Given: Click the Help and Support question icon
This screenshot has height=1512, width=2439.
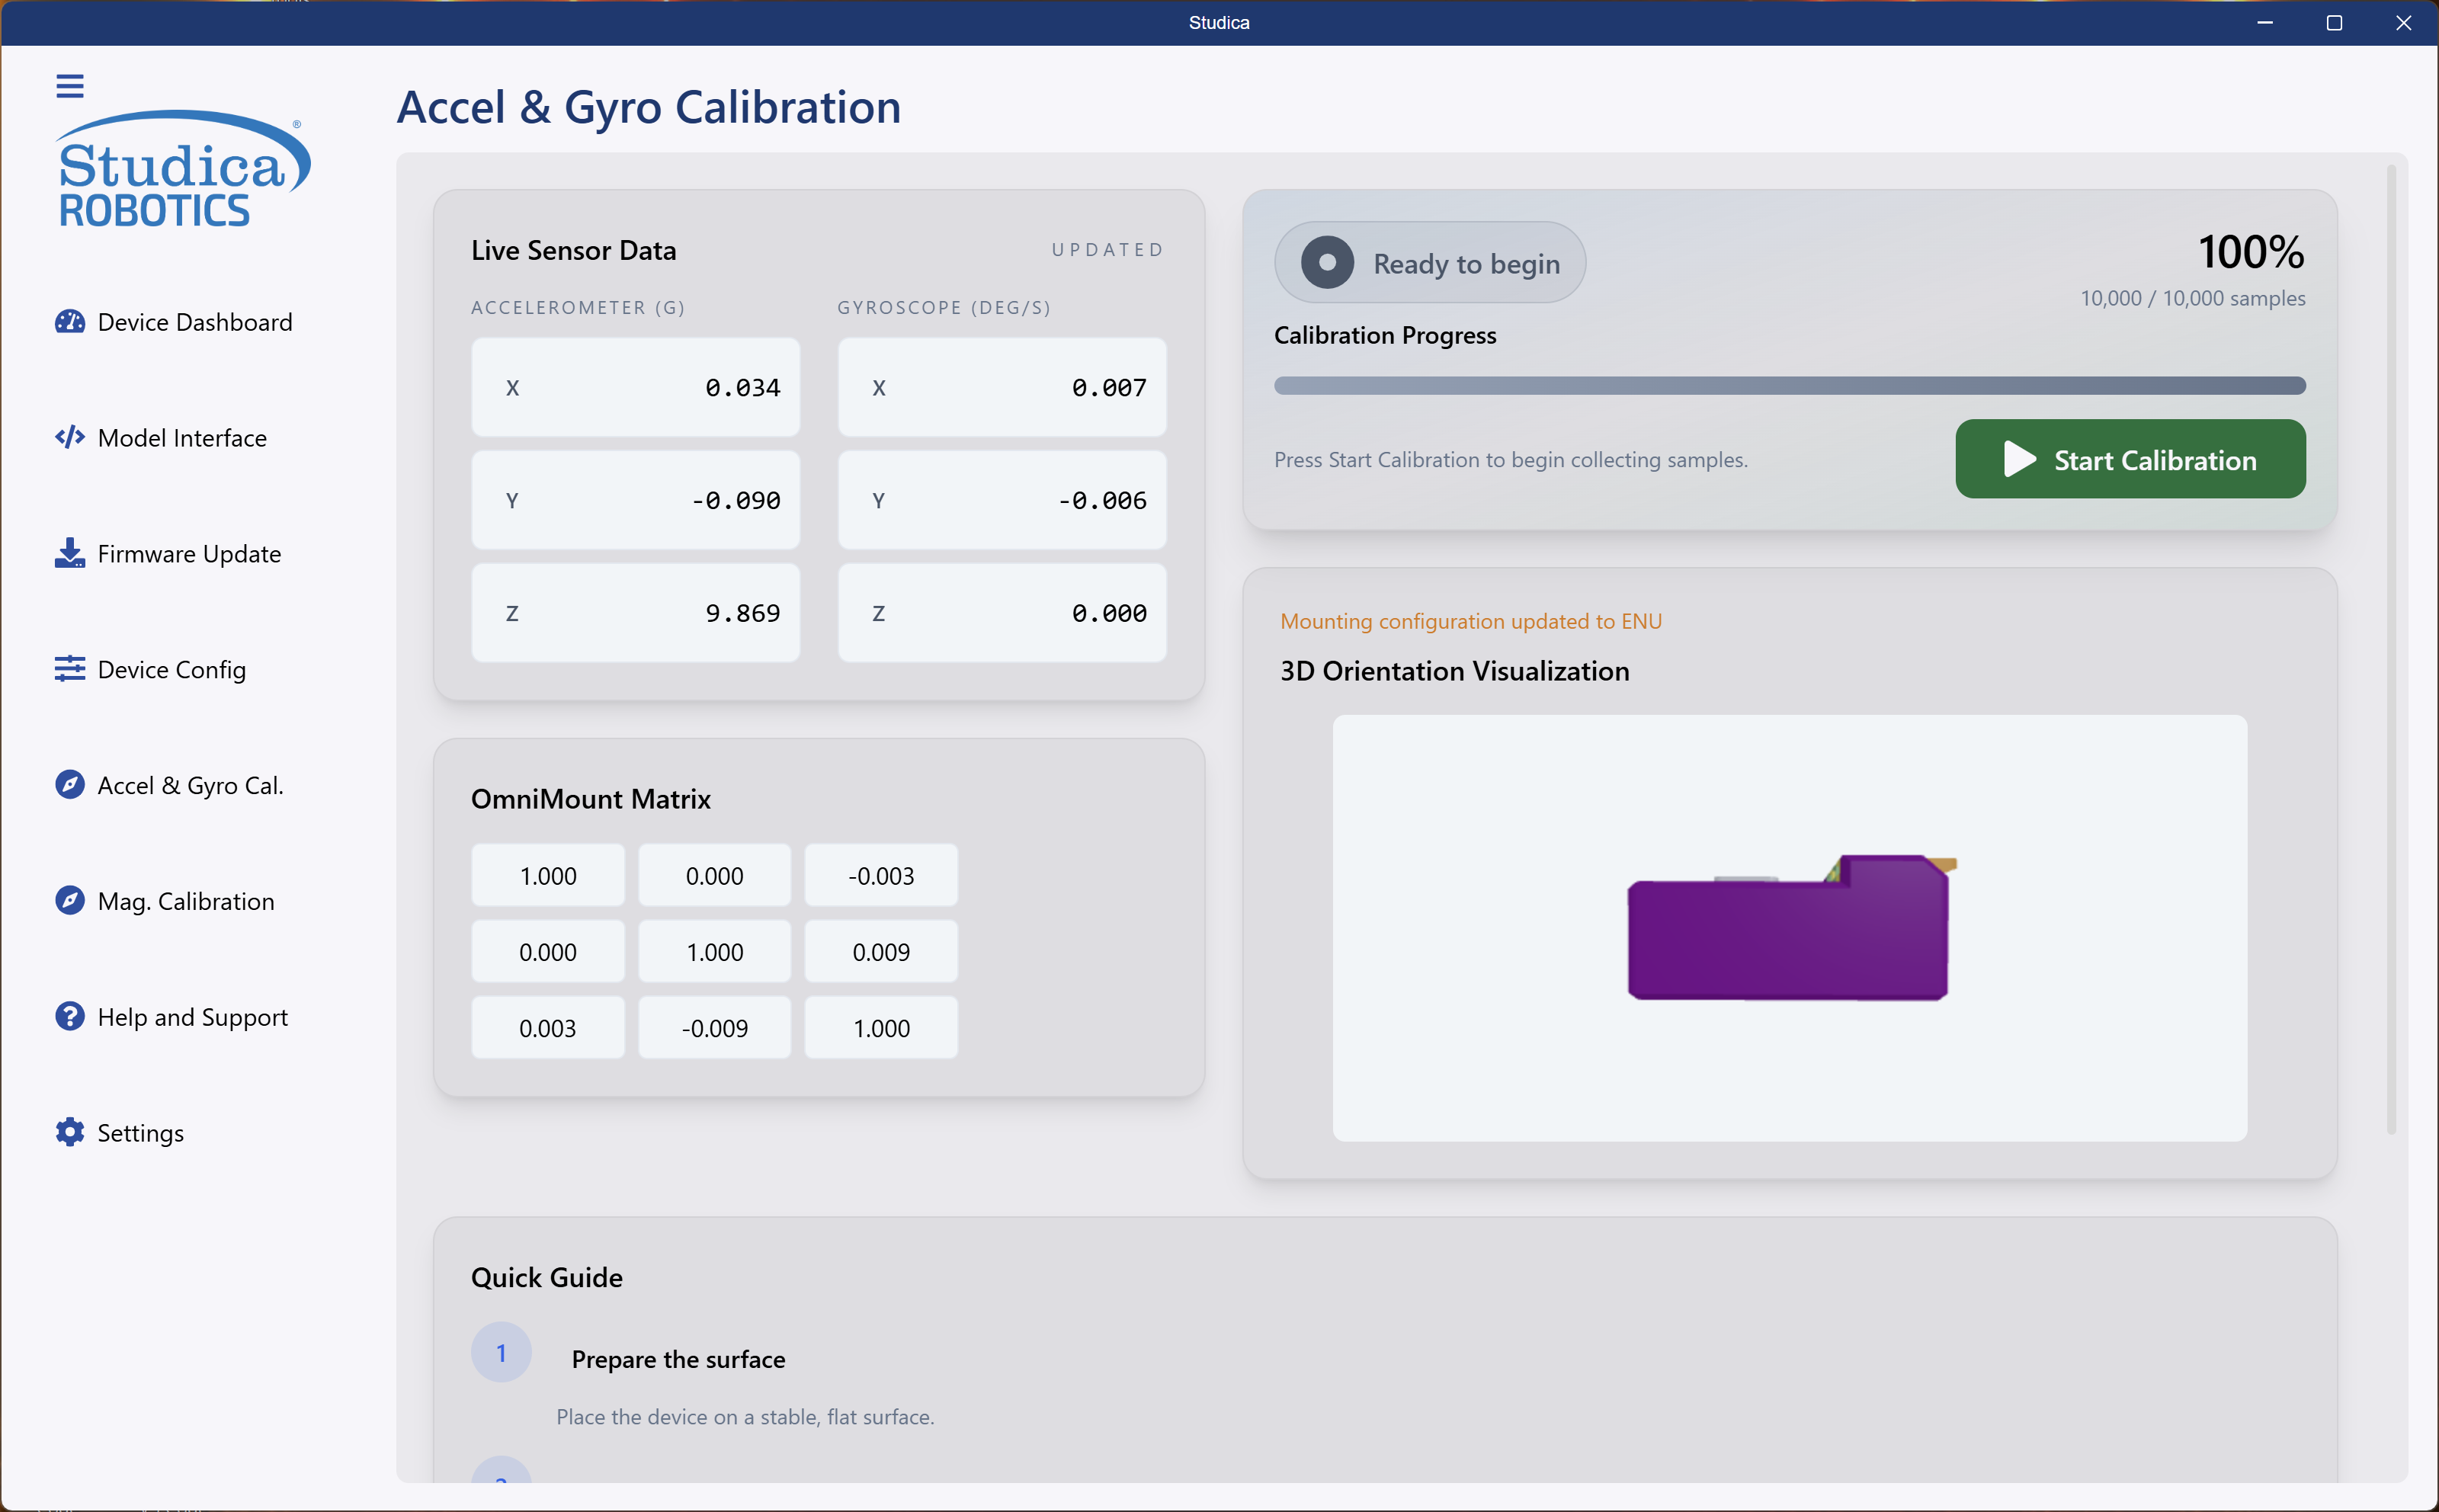Looking at the screenshot, I should (69, 1017).
